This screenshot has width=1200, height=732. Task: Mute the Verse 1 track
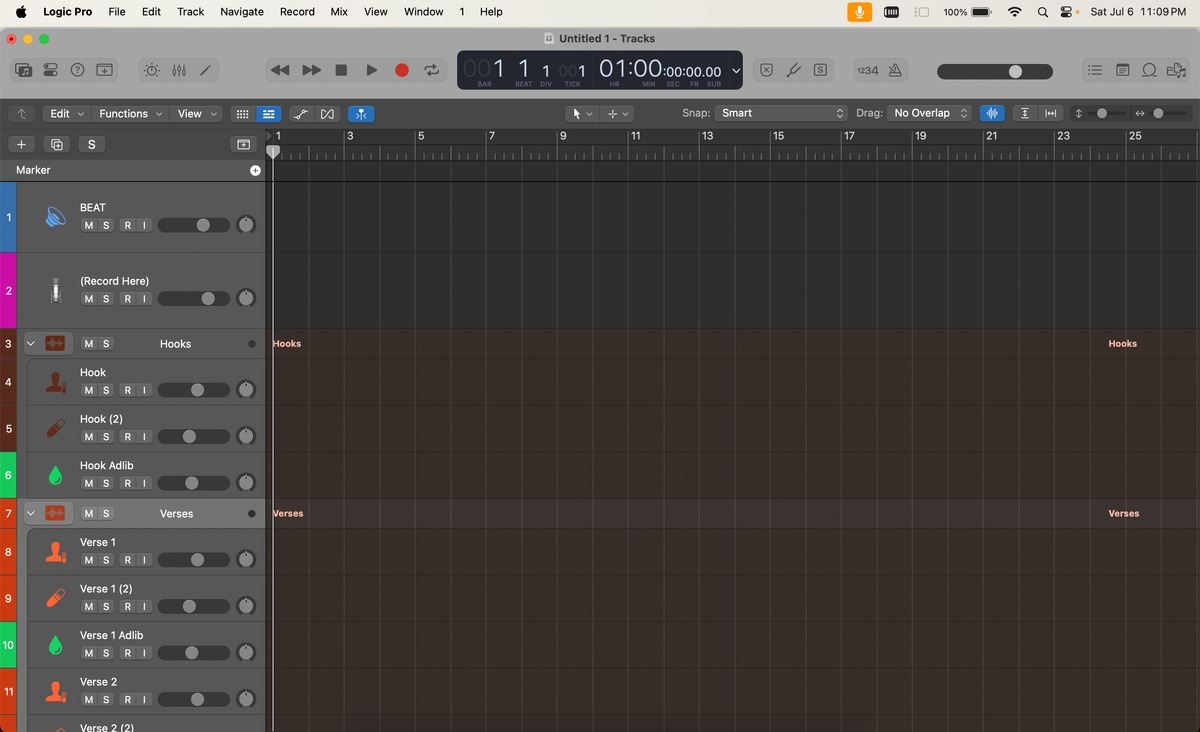(89, 560)
